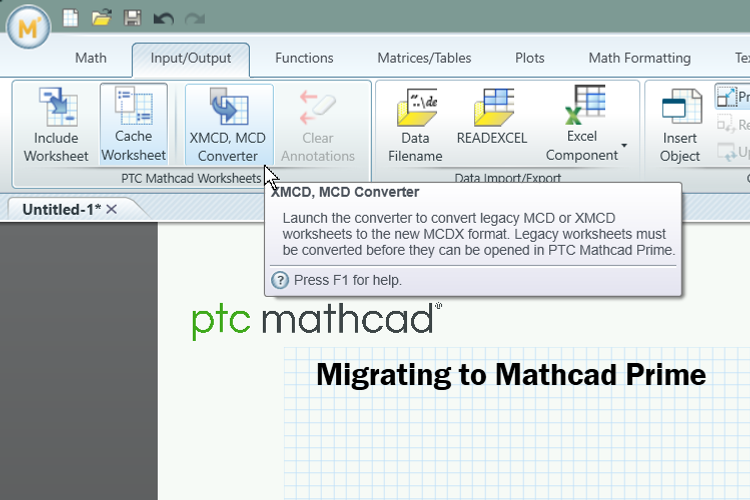Save the worksheet with the floppy disk icon
The width and height of the screenshot is (750, 500).
[x=131, y=17]
